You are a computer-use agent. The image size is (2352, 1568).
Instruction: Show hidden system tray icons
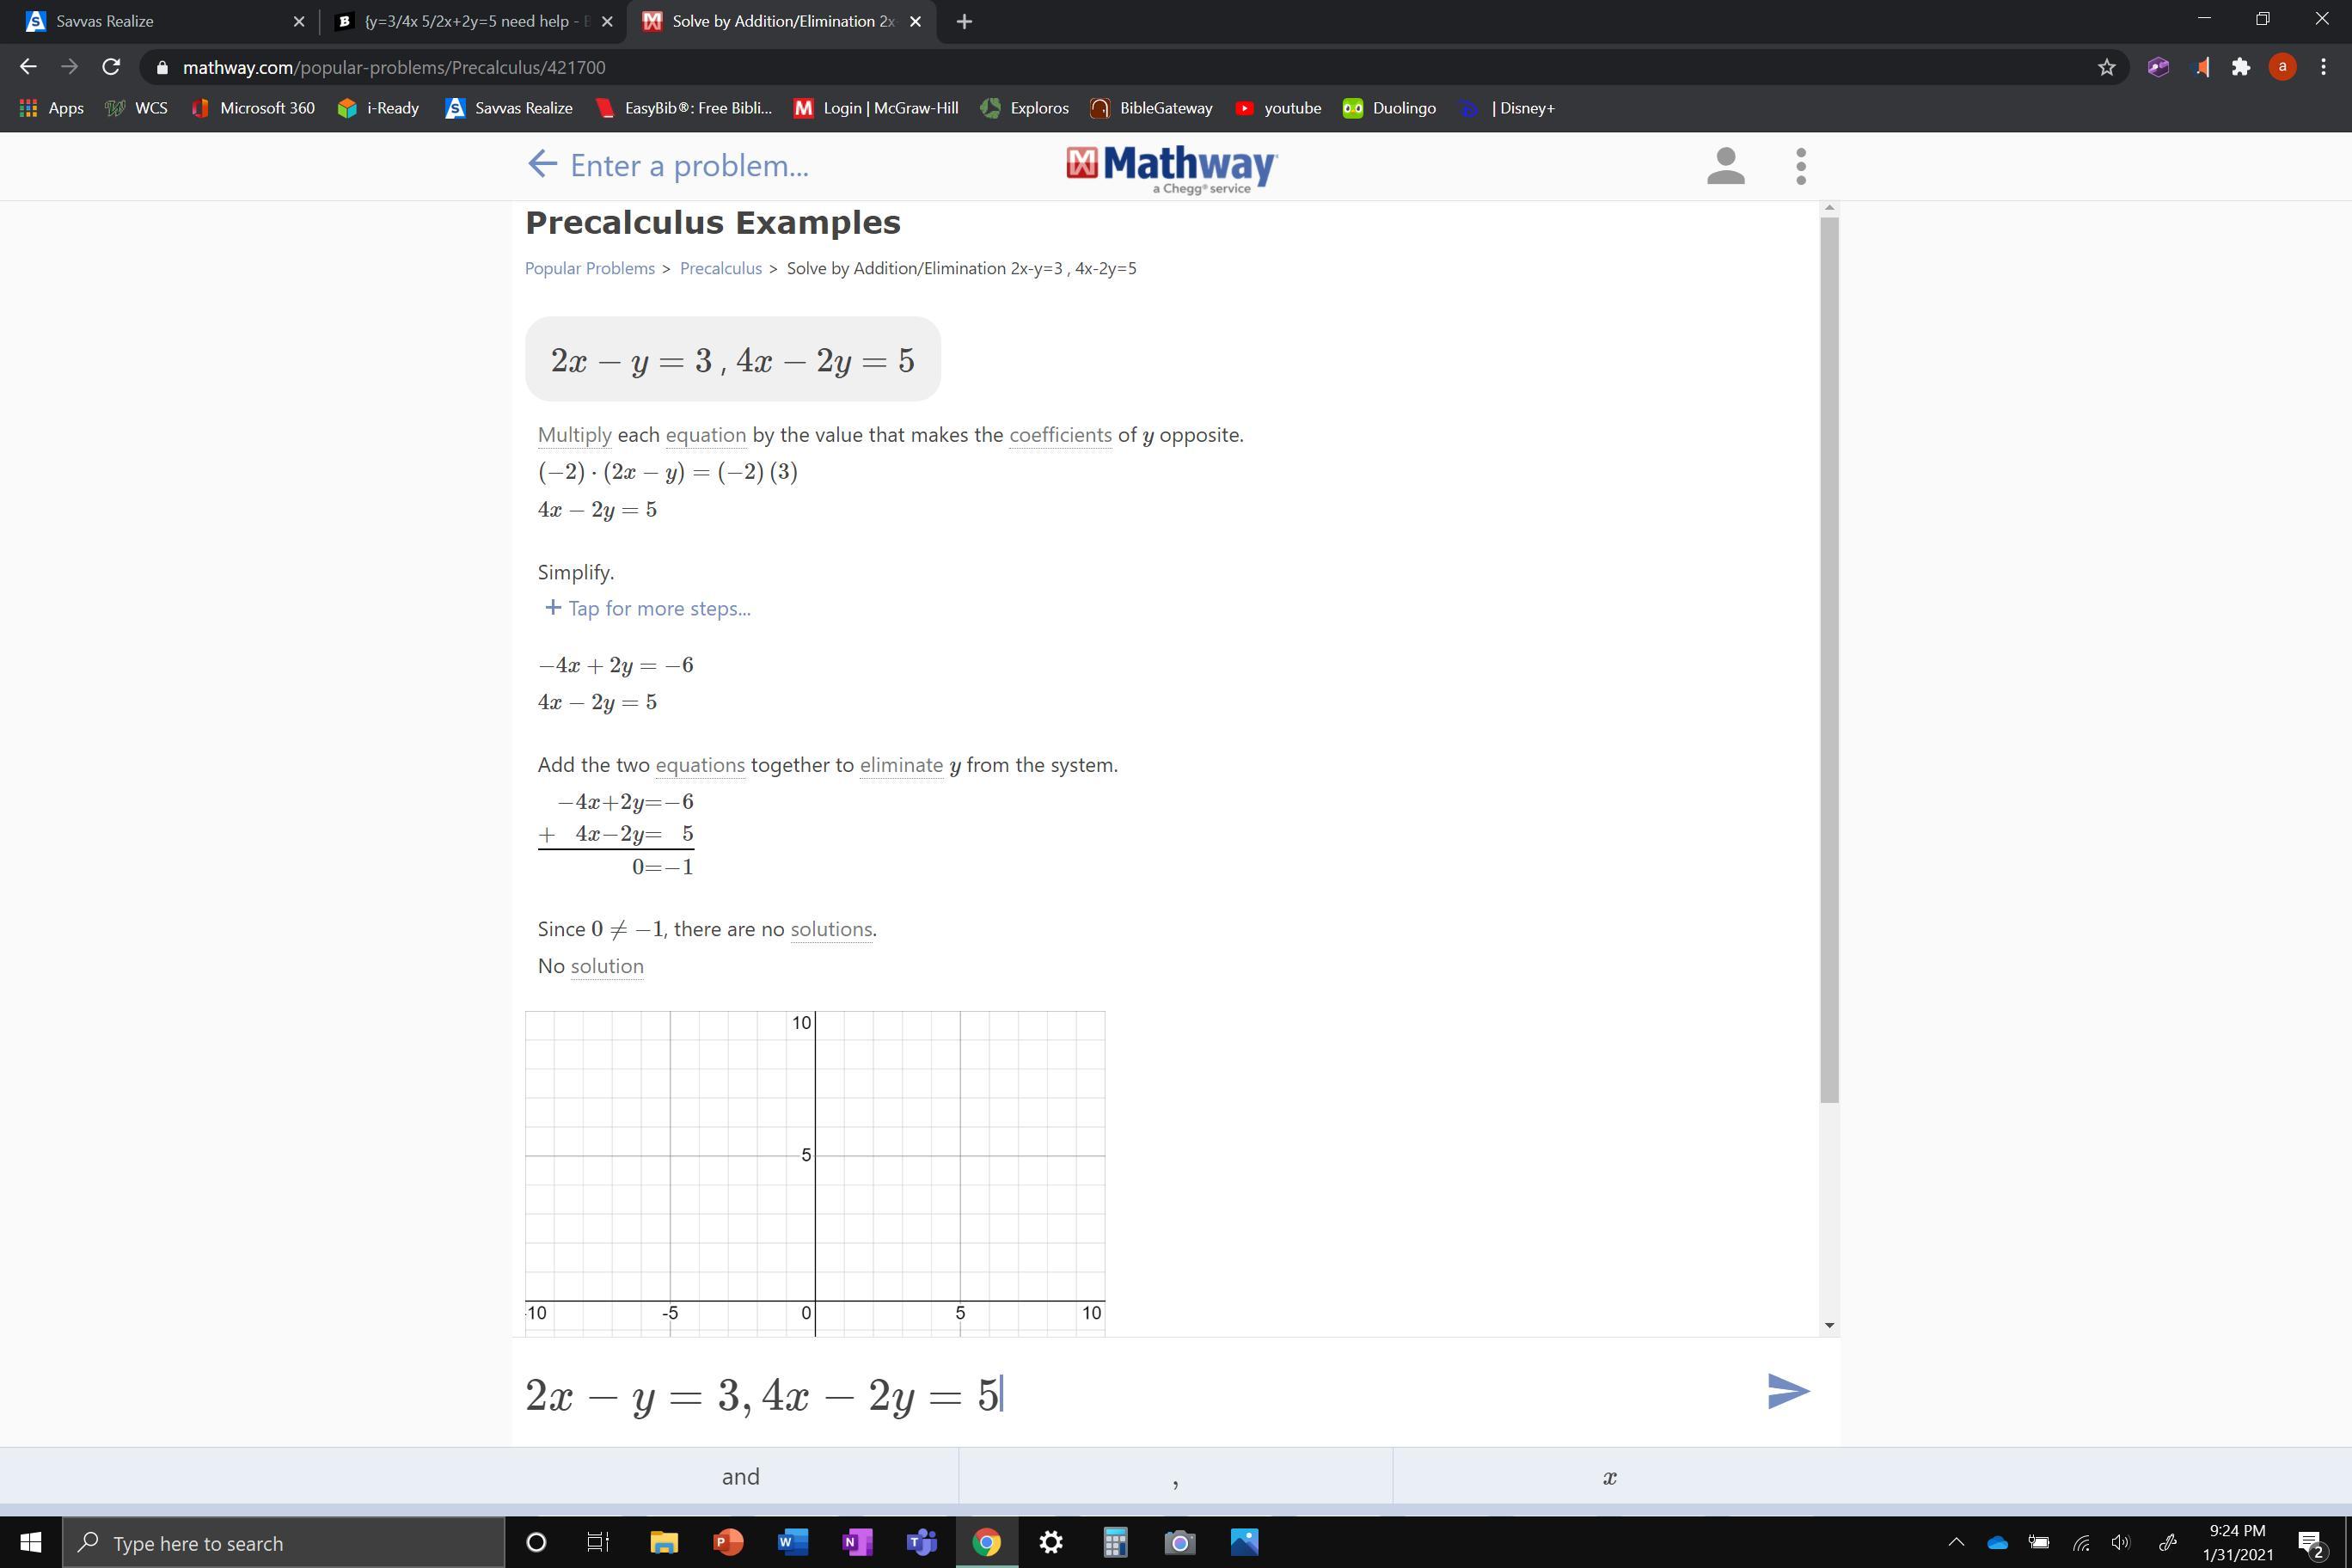point(1956,1542)
